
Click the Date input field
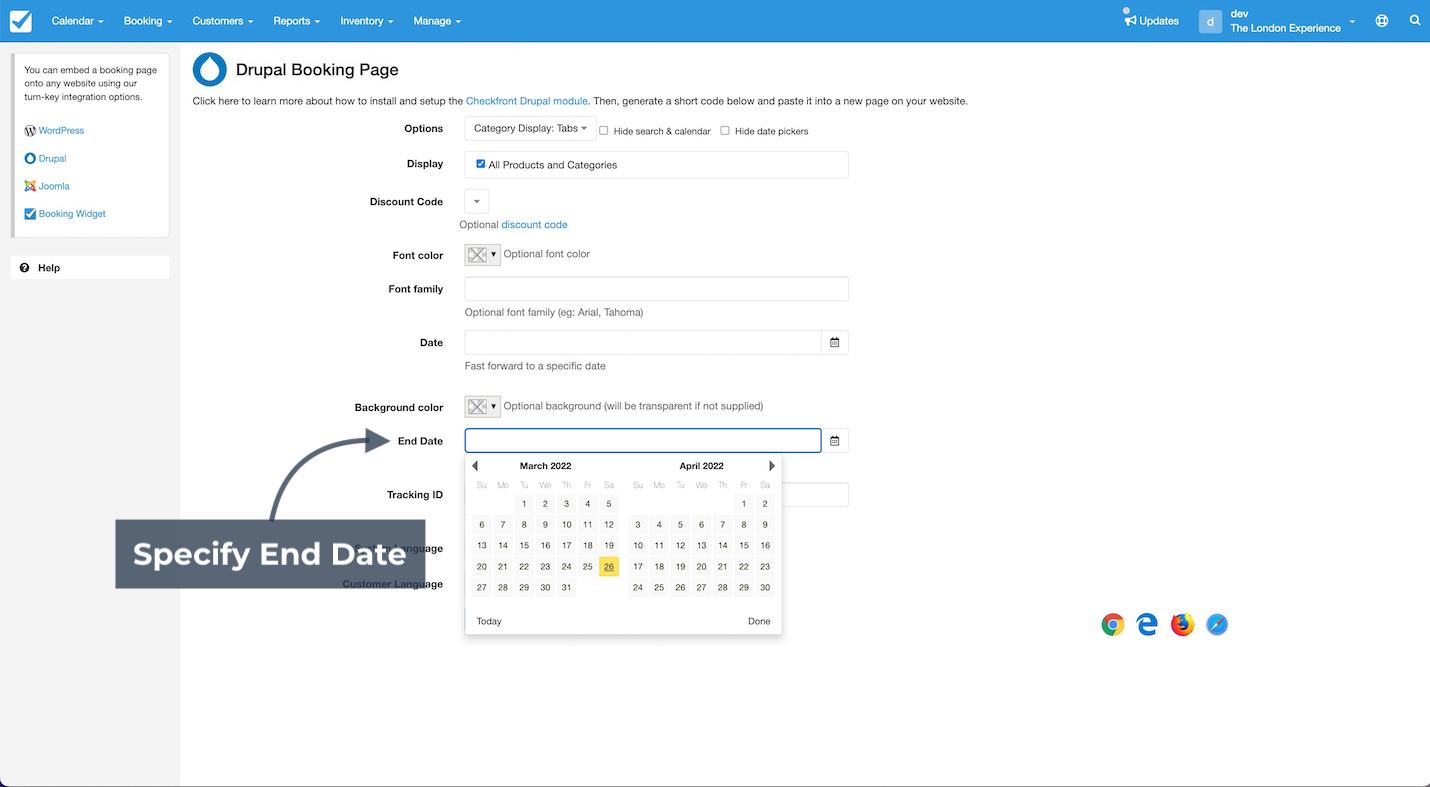tap(643, 342)
